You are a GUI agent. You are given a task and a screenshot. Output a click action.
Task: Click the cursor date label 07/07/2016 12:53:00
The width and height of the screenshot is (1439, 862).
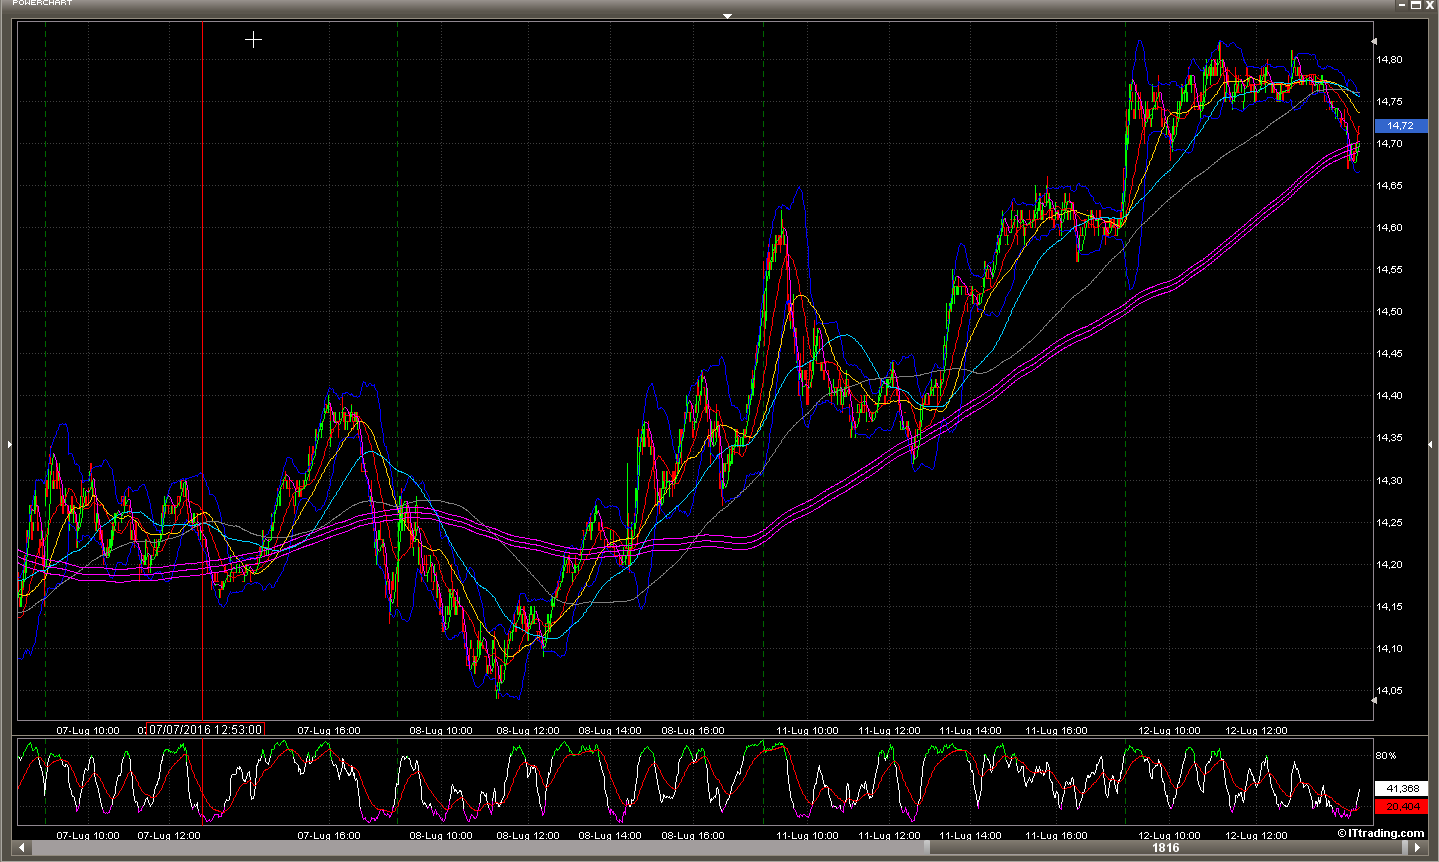(206, 729)
